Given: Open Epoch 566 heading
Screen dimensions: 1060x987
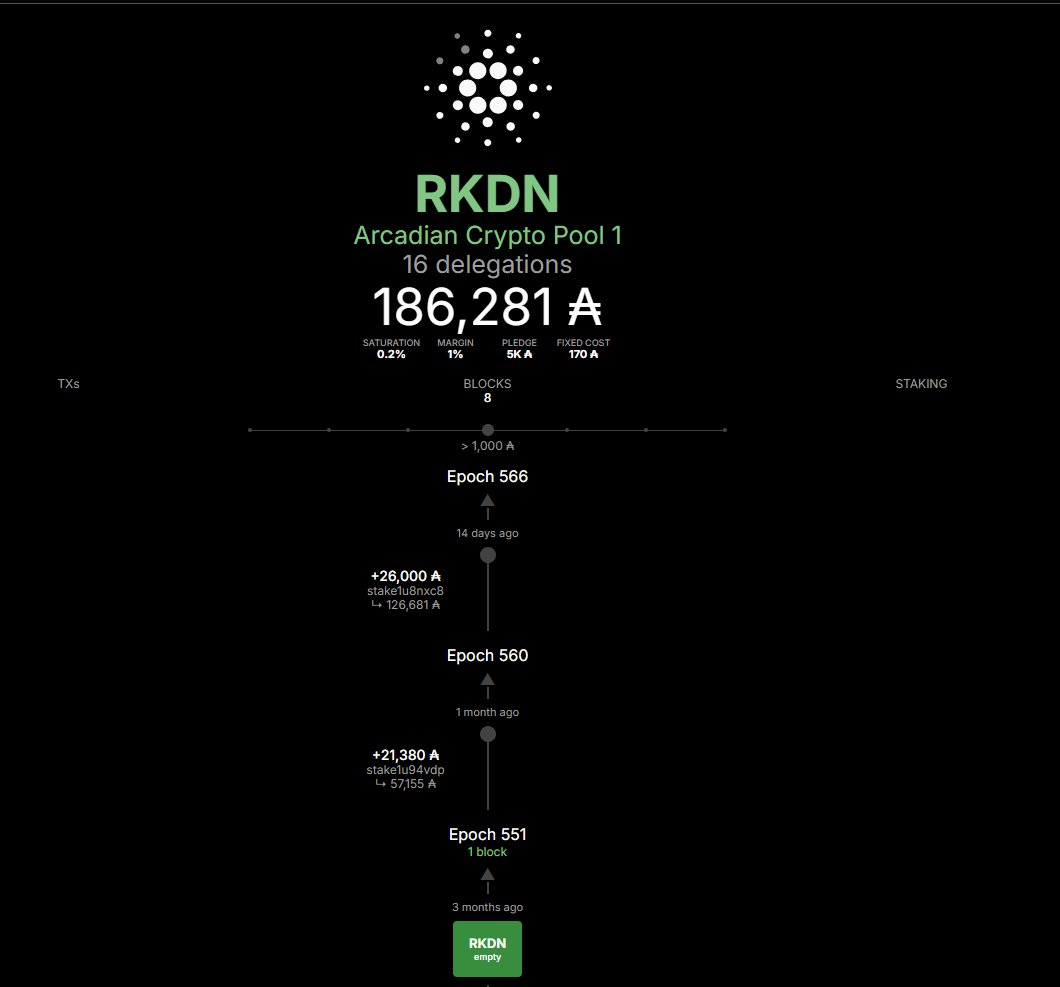Looking at the screenshot, I should click(487, 477).
